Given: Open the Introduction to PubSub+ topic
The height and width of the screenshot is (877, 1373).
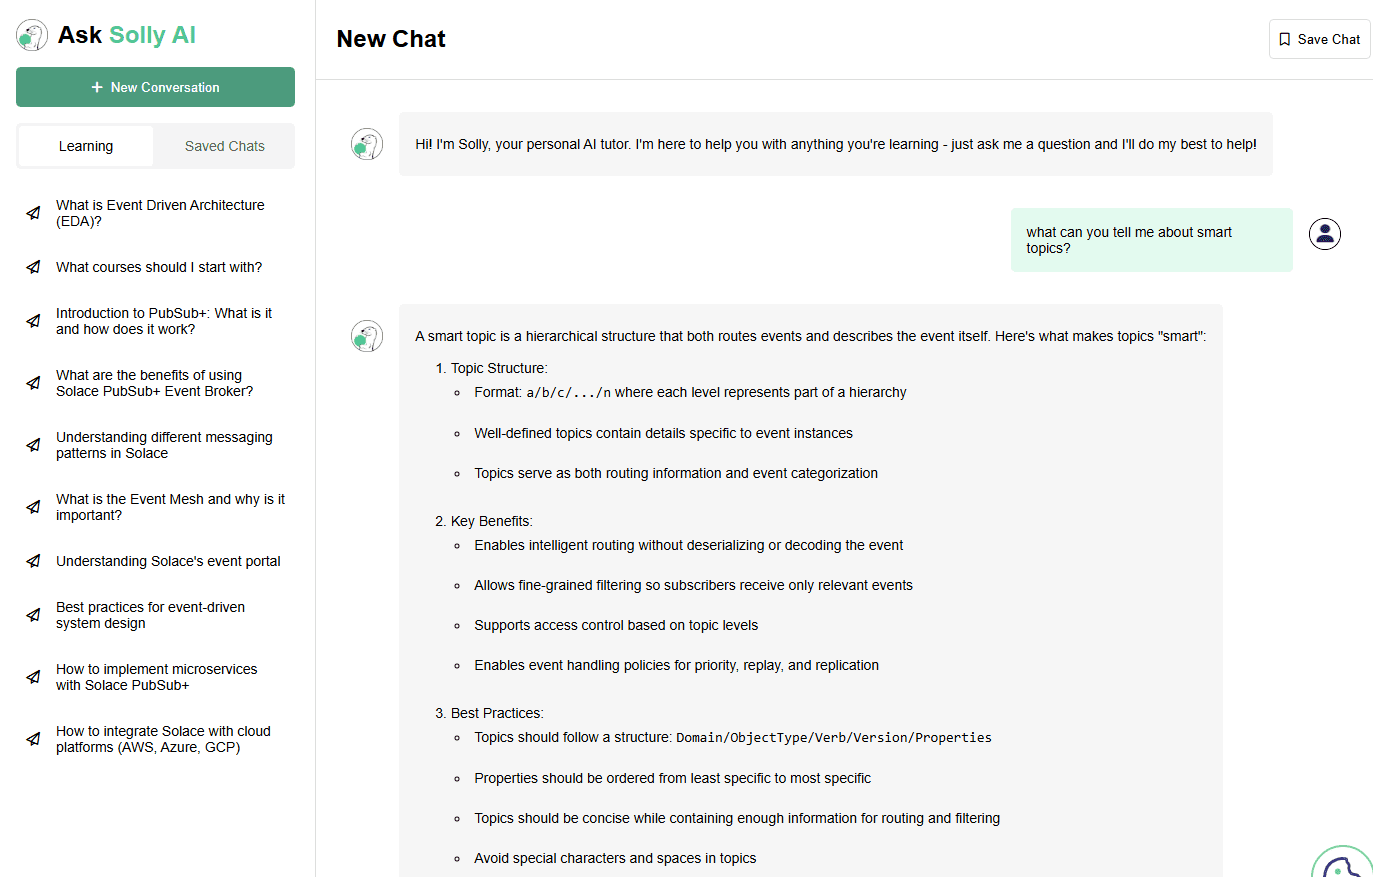Looking at the screenshot, I should click(163, 321).
